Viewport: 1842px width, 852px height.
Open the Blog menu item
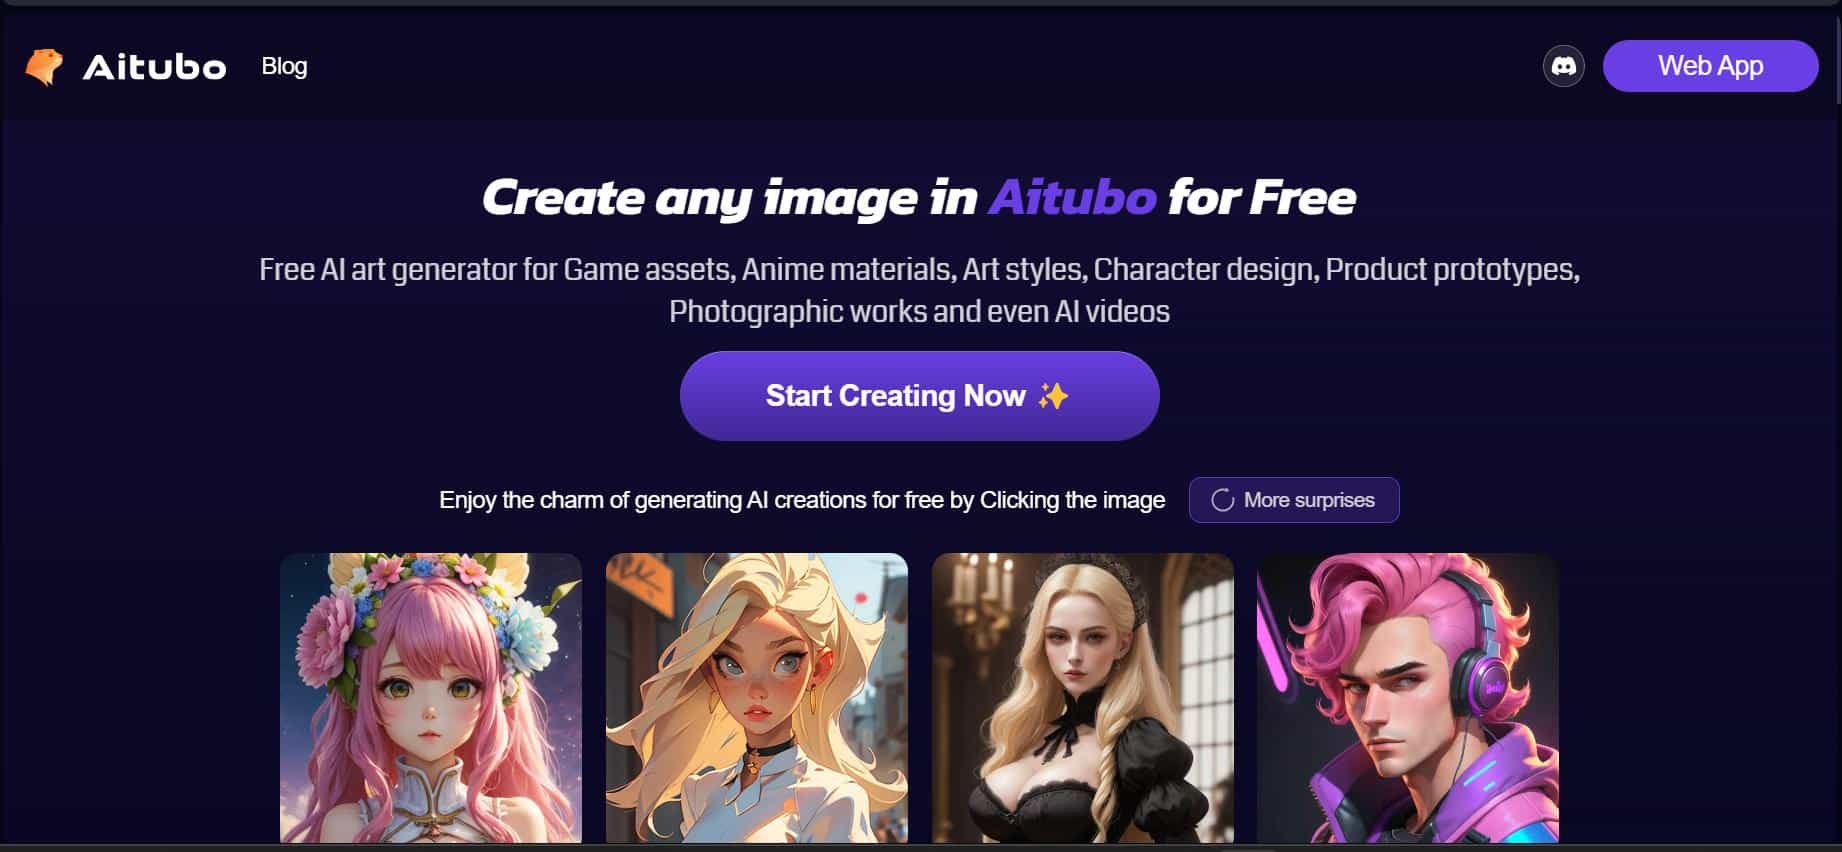pyautogui.click(x=284, y=66)
